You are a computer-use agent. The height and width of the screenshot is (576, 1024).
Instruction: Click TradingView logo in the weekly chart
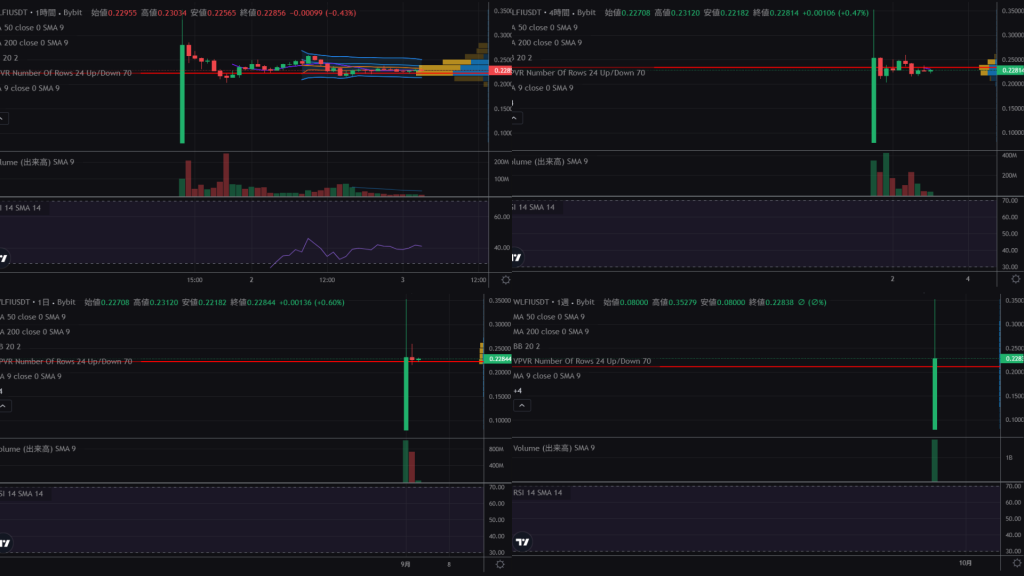[521, 543]
